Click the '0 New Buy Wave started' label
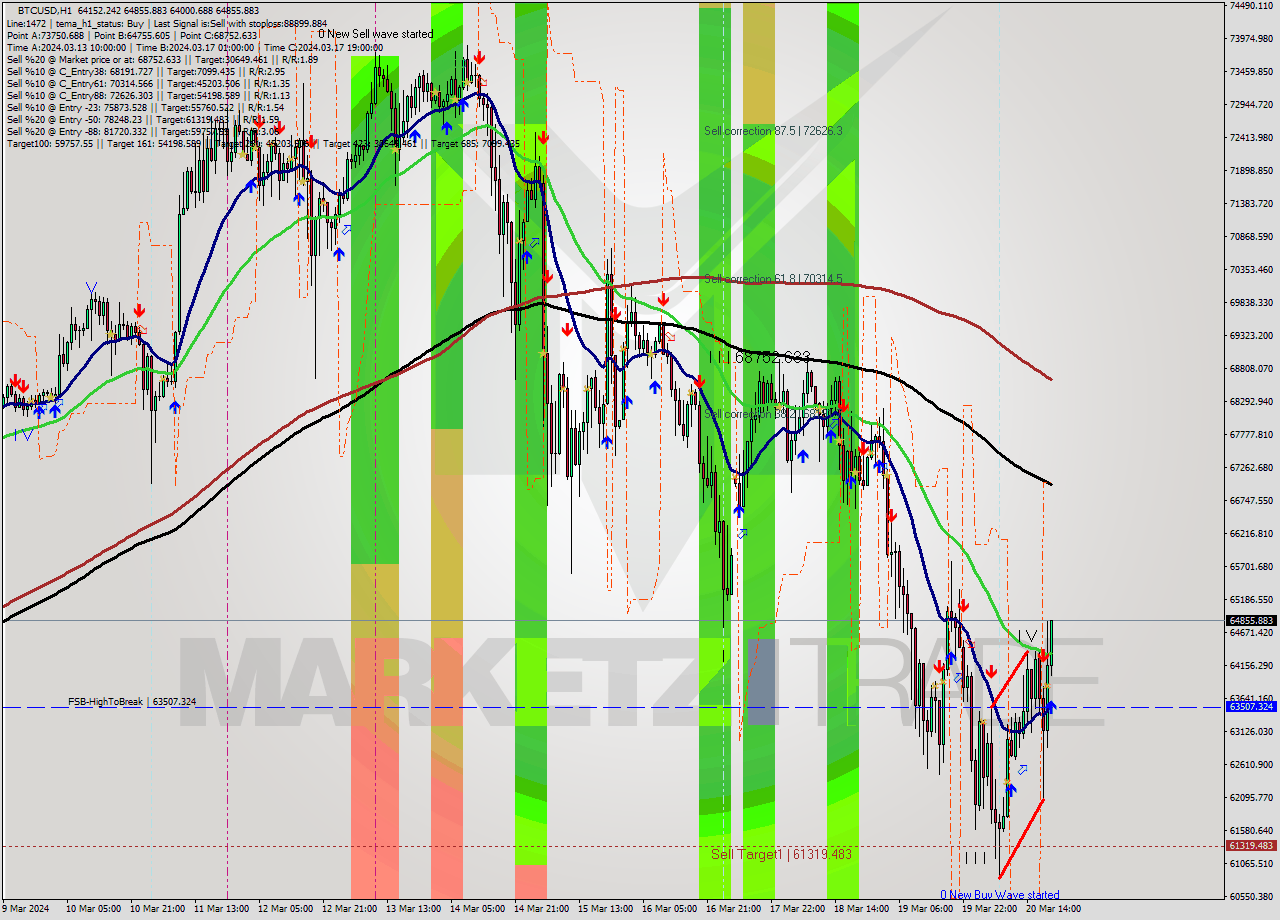1280x920 pixels. pyautogui.click(x=999, y=895)
